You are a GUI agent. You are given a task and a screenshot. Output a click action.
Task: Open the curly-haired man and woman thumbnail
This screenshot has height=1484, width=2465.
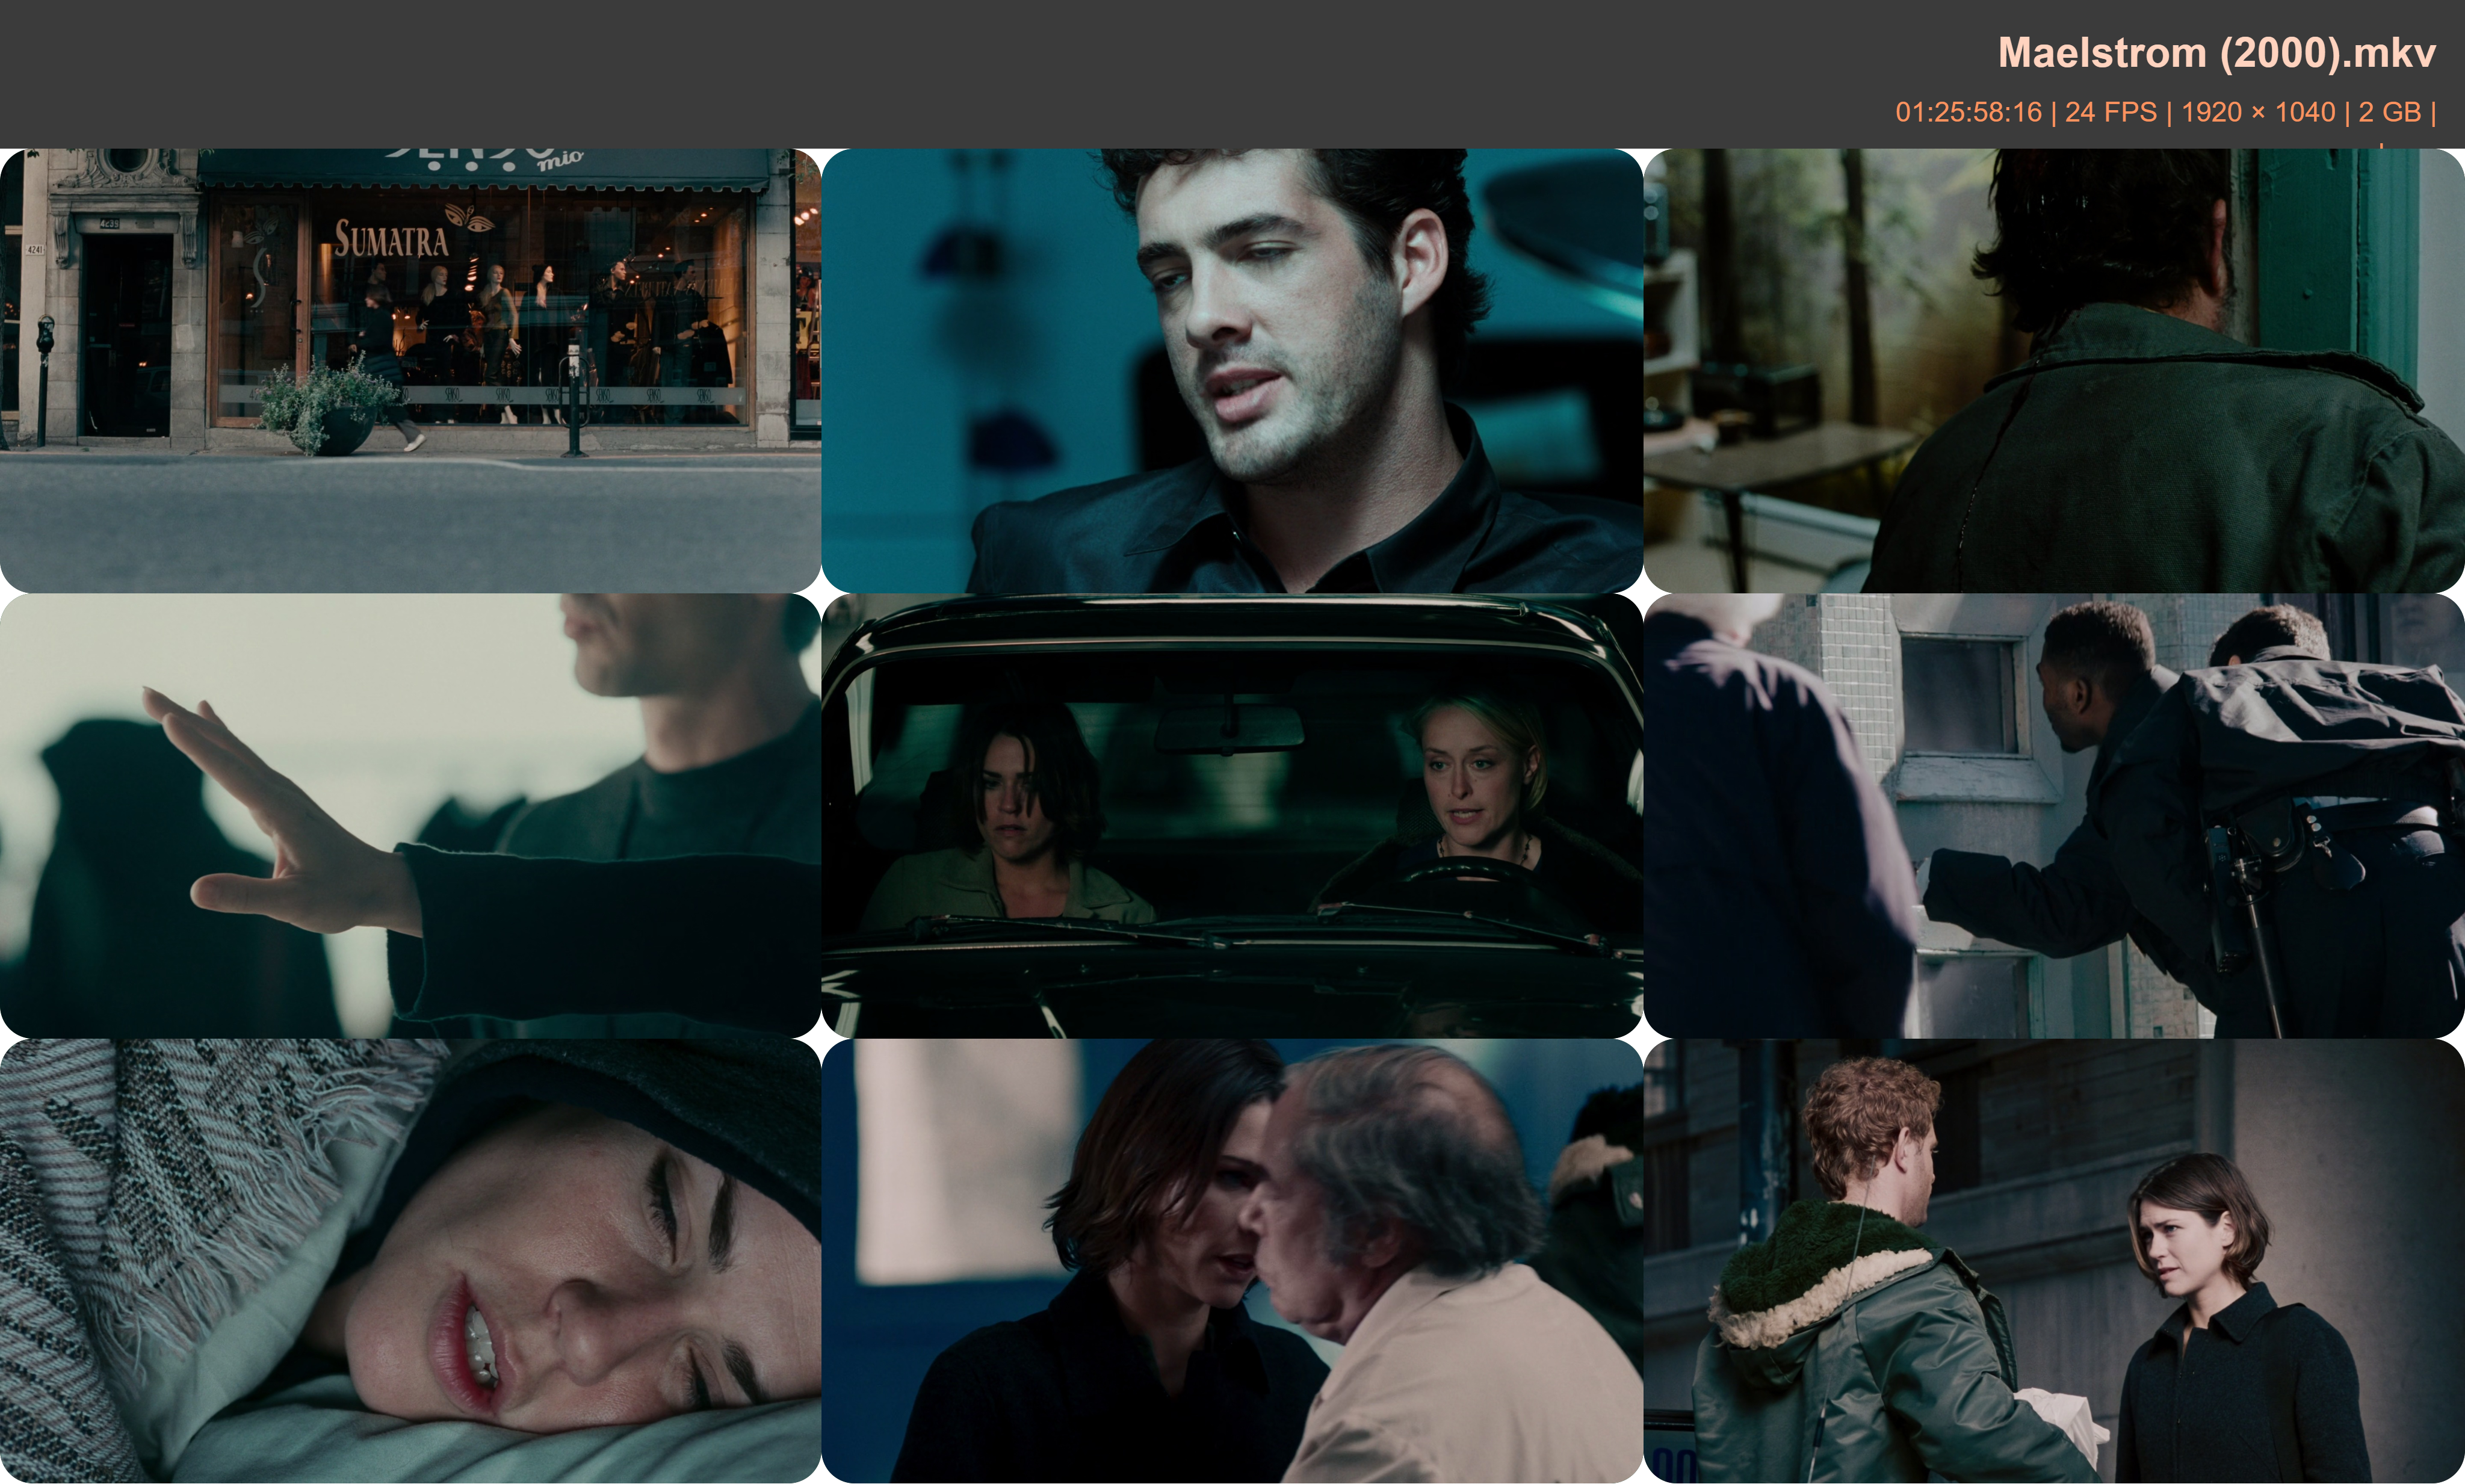pyautogui.click(x=2054, y=1260)
